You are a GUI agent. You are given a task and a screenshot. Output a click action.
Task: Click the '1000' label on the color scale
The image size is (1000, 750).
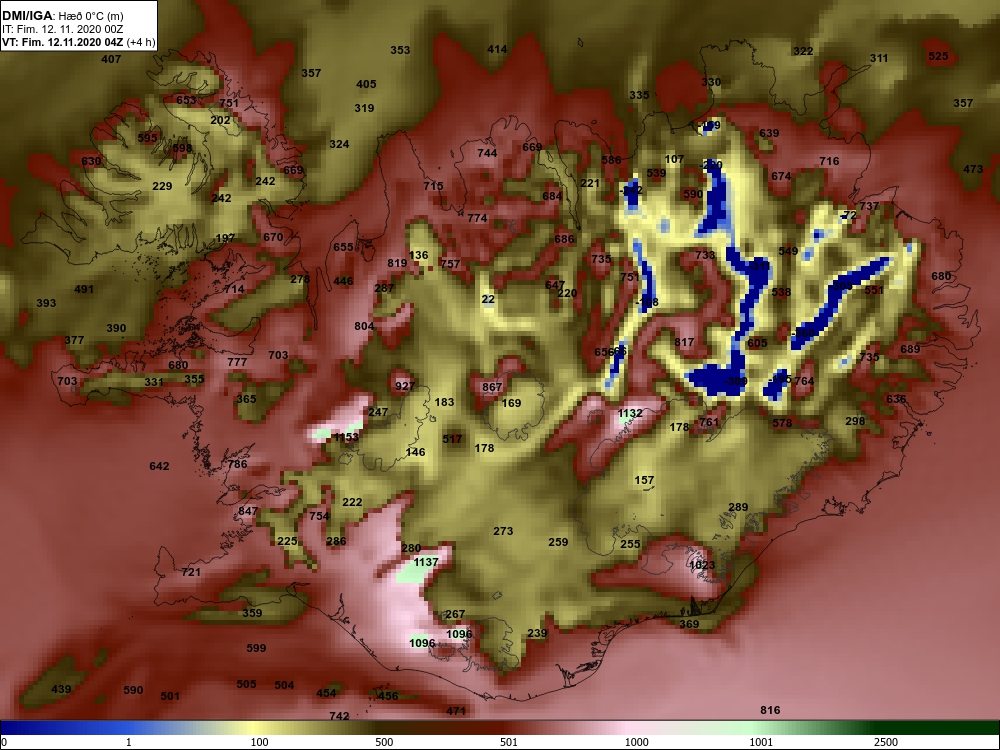636,742
